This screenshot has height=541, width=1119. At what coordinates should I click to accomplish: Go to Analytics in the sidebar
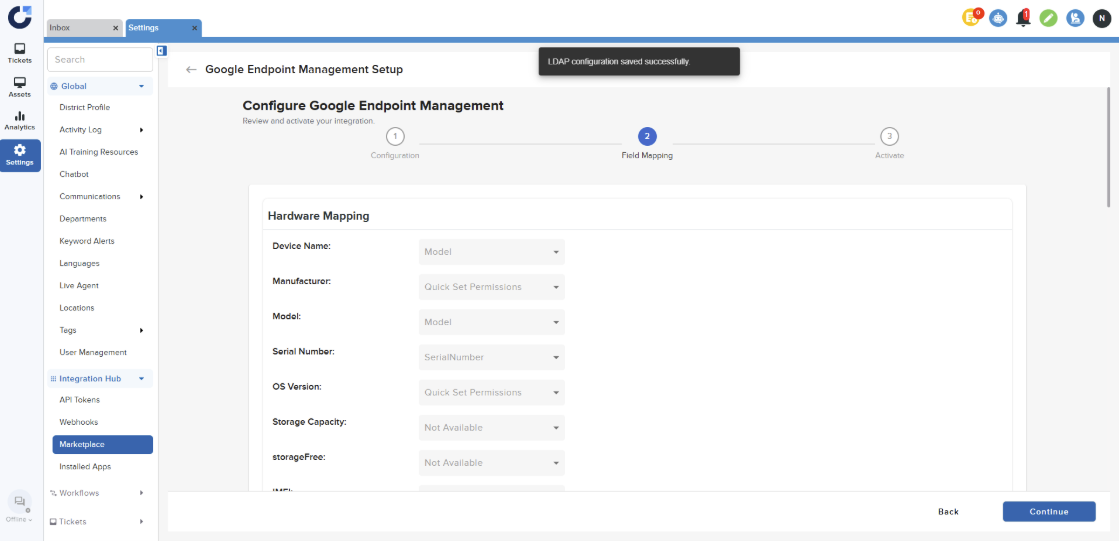coord(20,121)
